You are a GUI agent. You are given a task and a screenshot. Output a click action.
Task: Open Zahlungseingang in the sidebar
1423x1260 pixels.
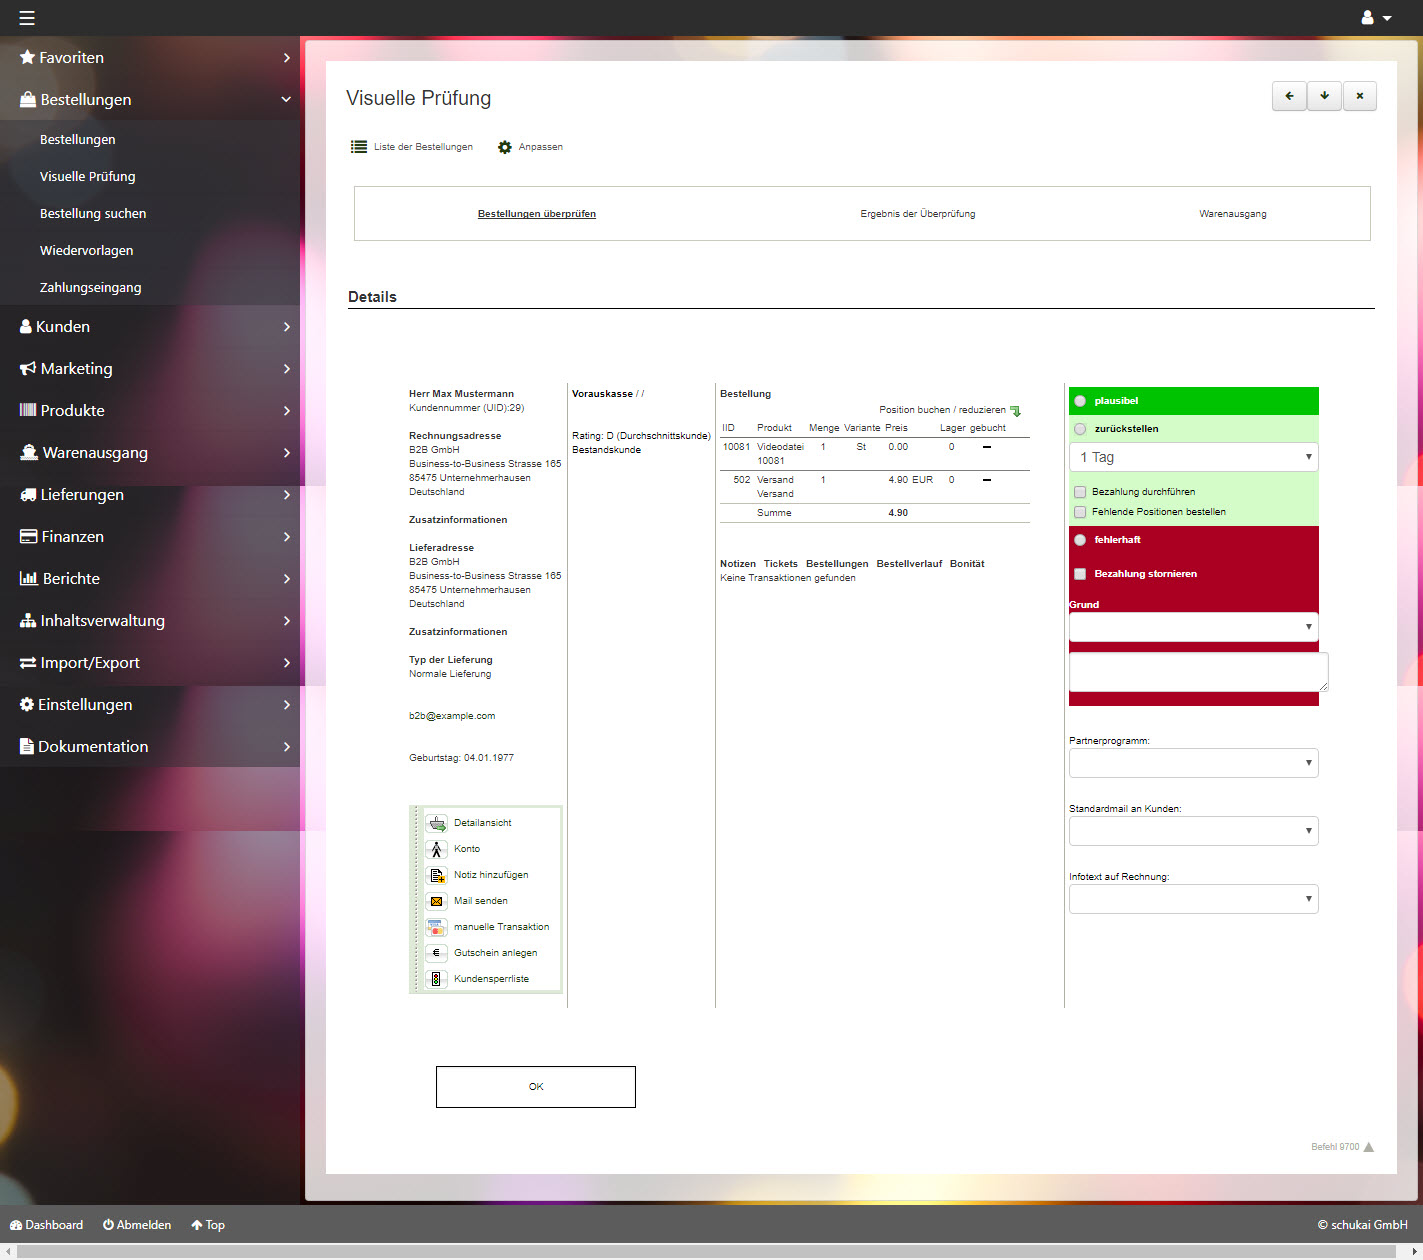[90, 288]
